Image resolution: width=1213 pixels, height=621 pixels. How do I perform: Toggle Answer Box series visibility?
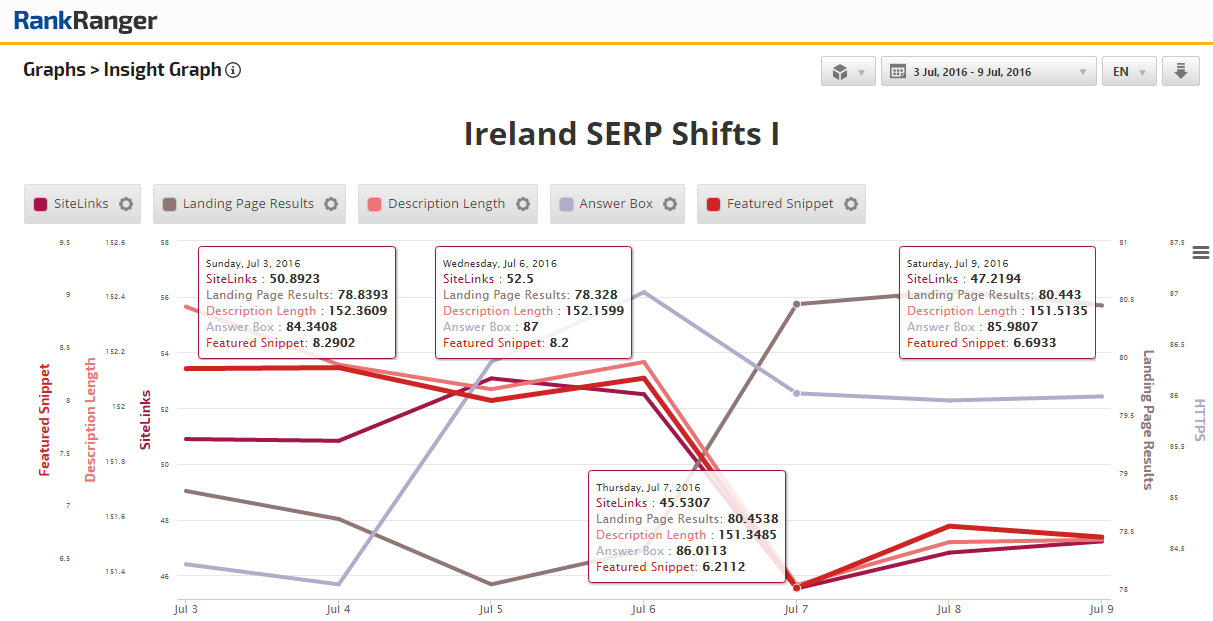coord(615,204)
